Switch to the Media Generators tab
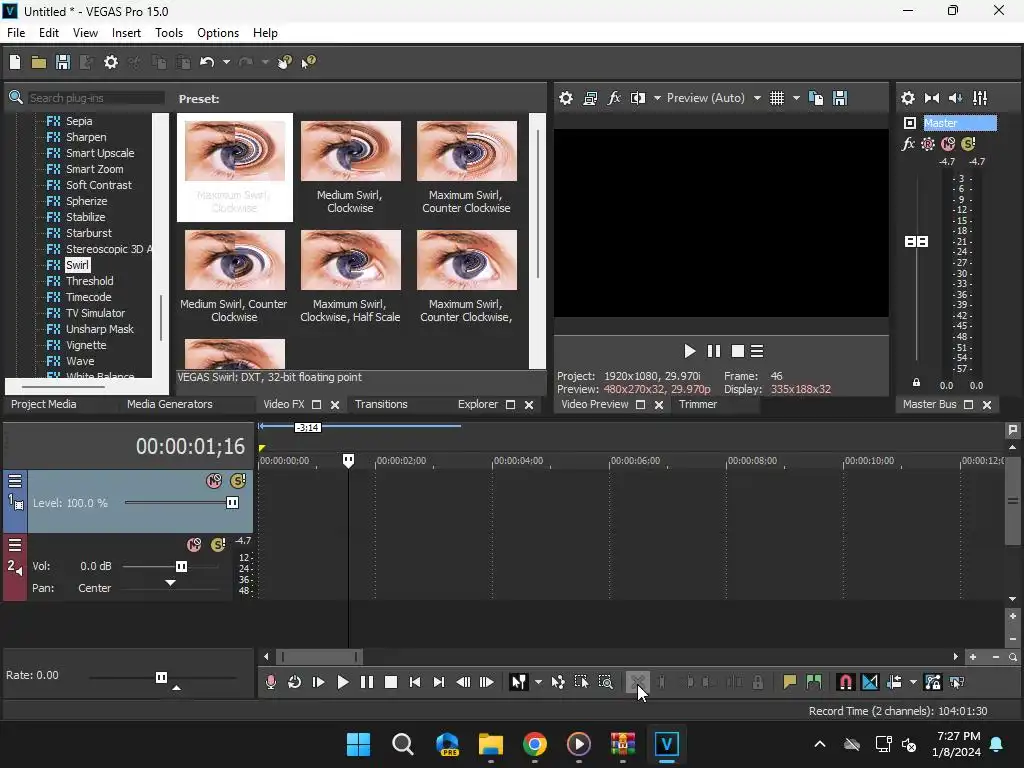 click(169, 404)
